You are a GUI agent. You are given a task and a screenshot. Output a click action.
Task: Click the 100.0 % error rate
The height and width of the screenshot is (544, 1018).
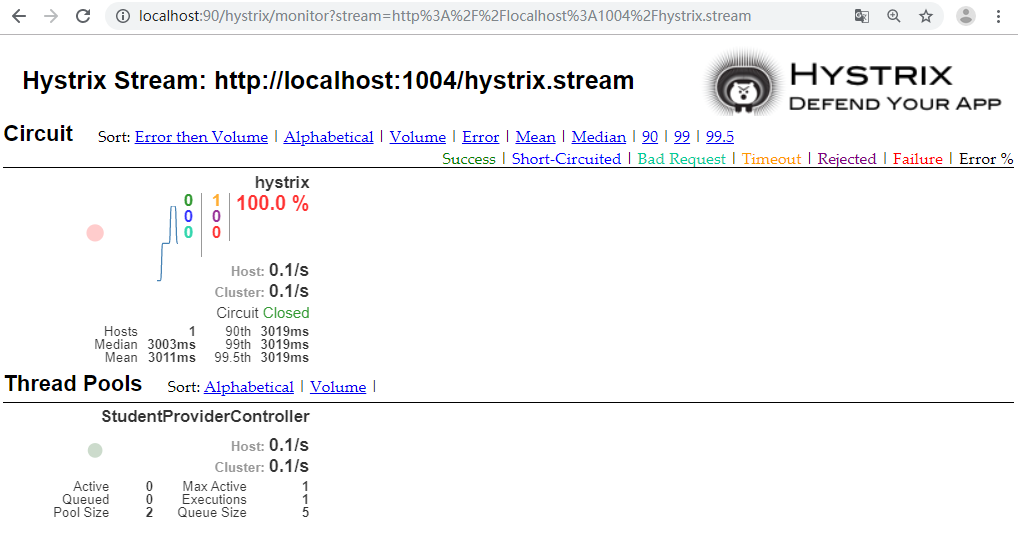click(x=272, y=203)
